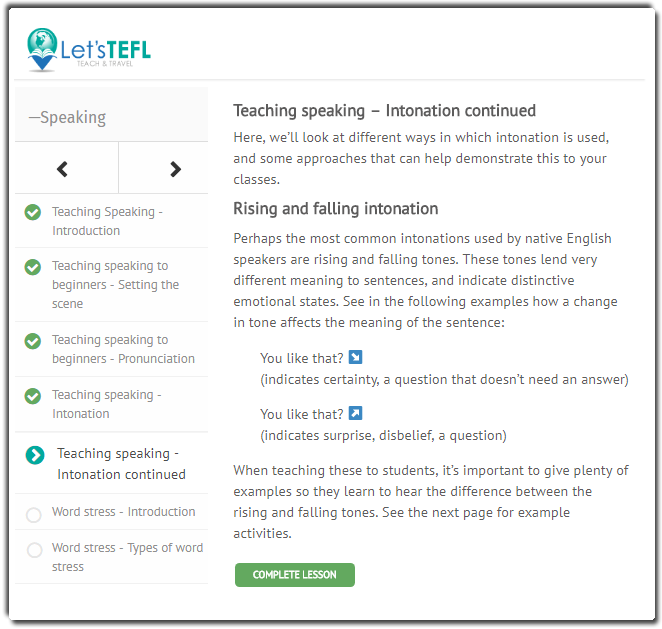Go to previous lesson with left arrow
Image resolution: width=662 pixels, height=629 pixels.
click(x=62, y=169)
